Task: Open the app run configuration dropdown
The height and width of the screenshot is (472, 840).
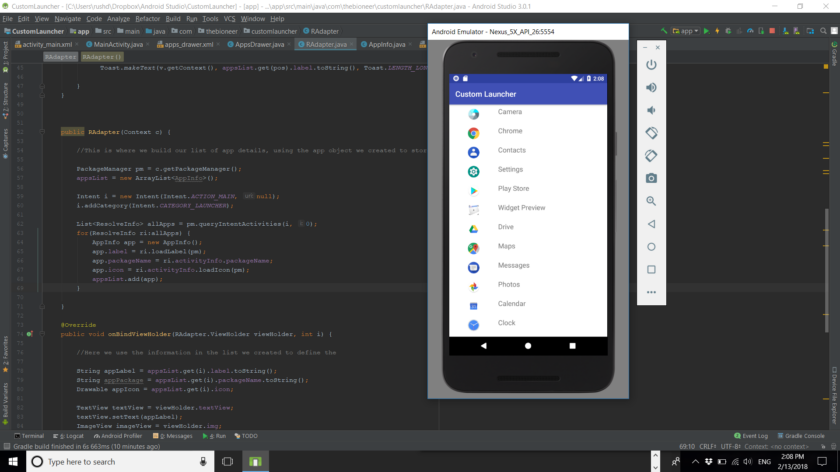Action: [x=687, y=31]
